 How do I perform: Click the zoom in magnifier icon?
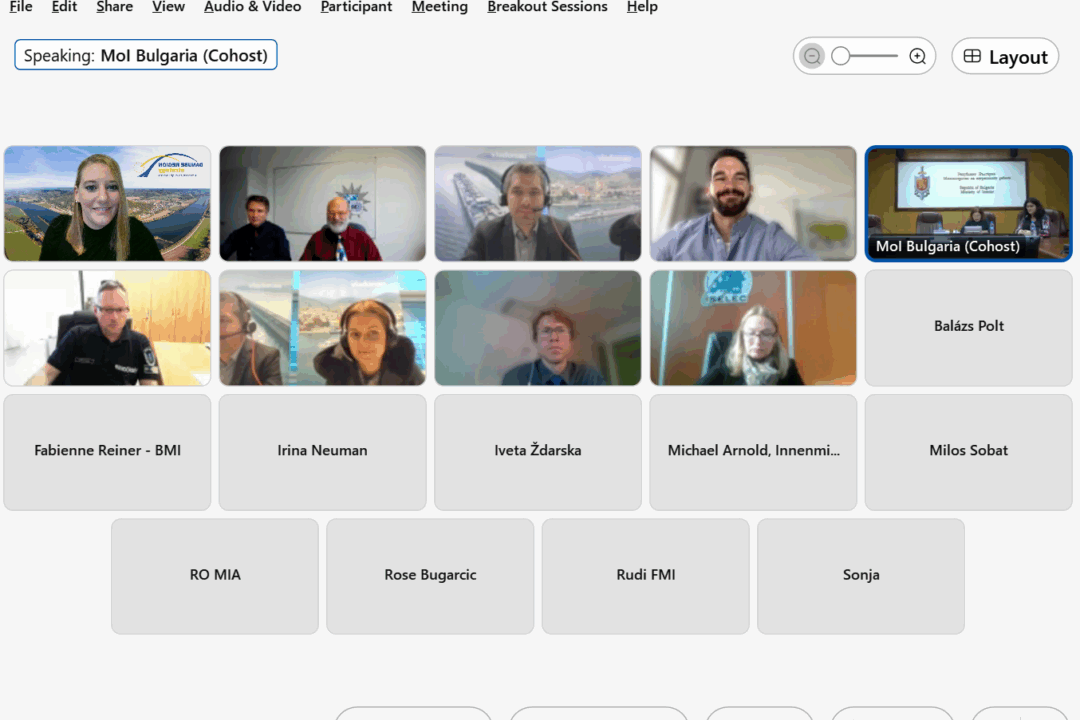[917, 57]
